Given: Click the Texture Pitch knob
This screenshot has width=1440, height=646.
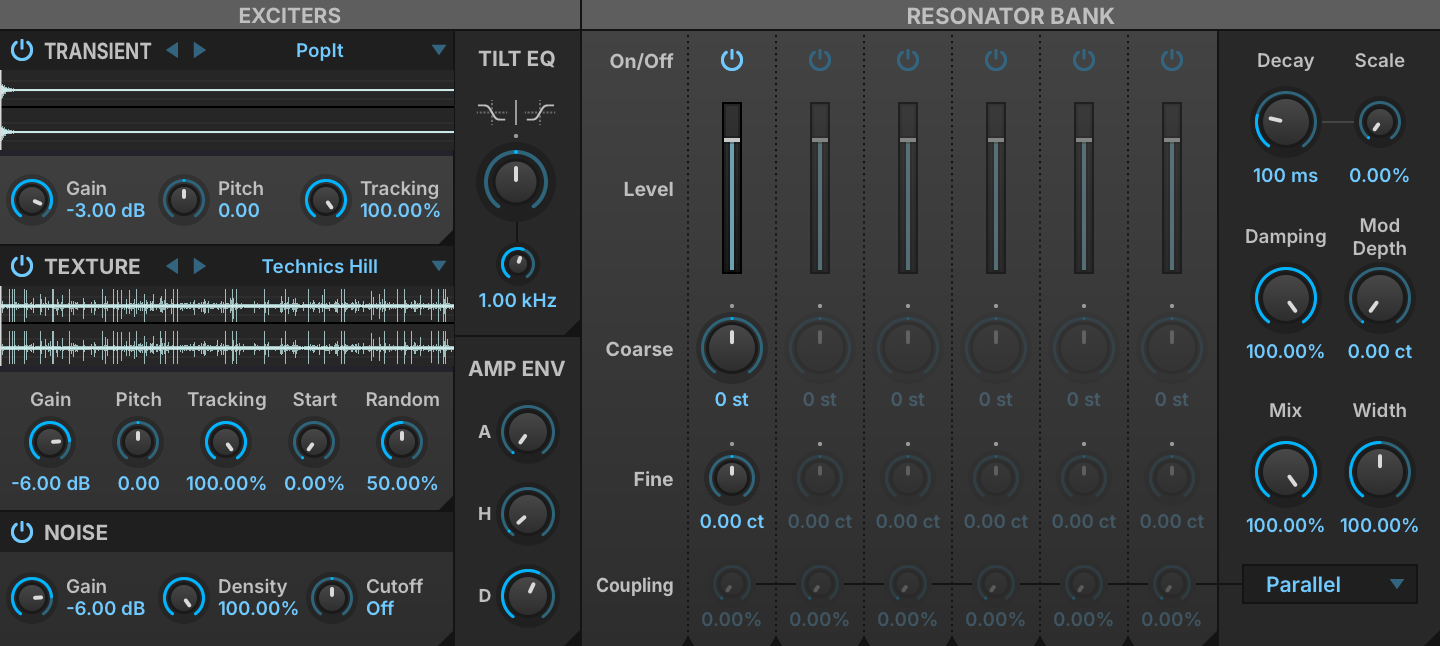Looking at the screenshot, I should 138,441.
